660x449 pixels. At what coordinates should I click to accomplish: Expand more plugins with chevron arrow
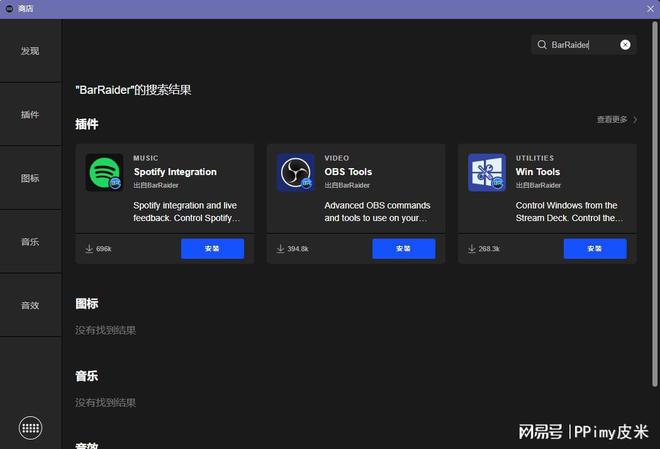[635, 120]
